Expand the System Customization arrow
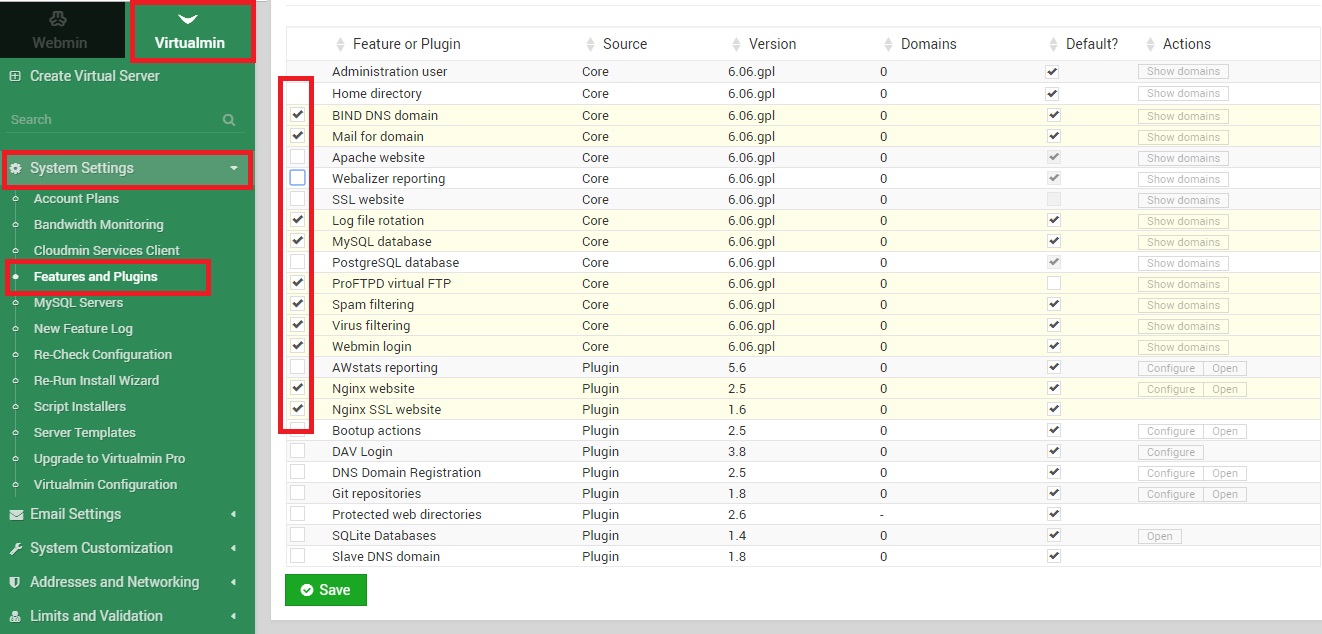The width and height of the screenshot is (1322, 634). [234, 549]
